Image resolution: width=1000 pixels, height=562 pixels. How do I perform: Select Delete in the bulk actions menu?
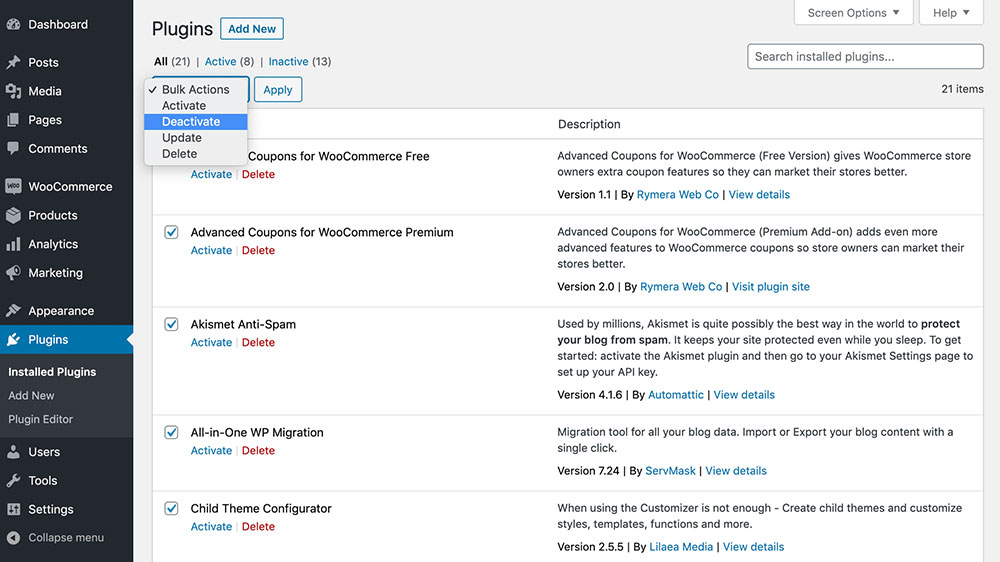click(180, 154)
